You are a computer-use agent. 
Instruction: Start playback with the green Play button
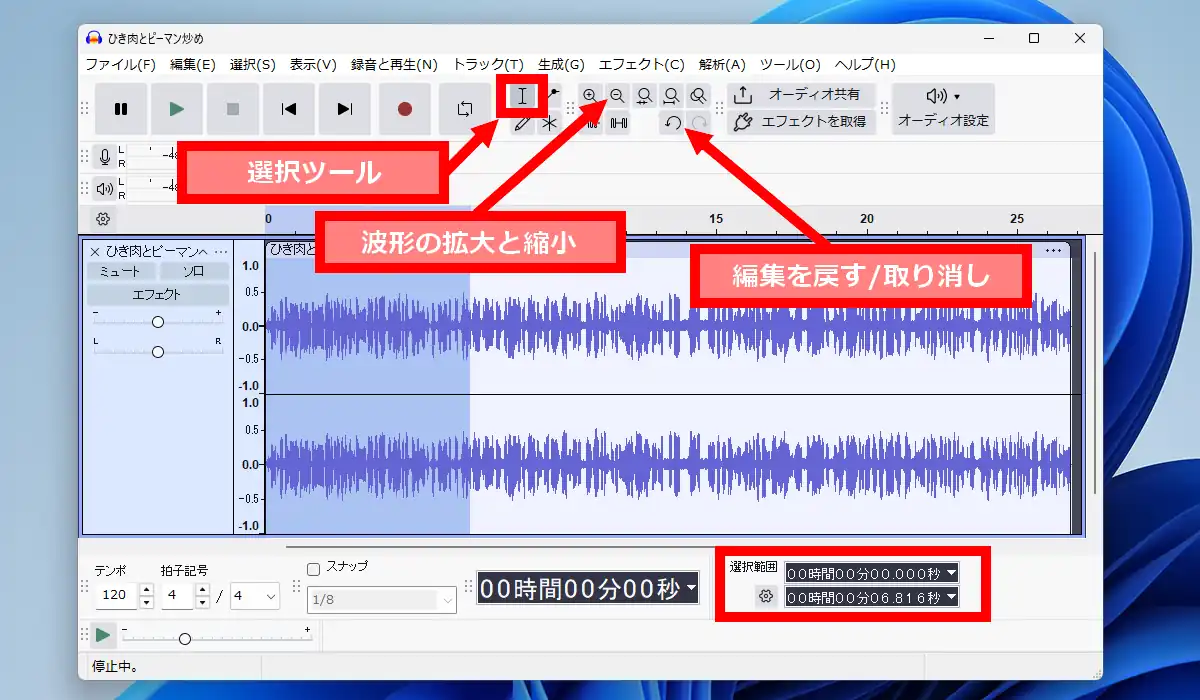[177, 109]
